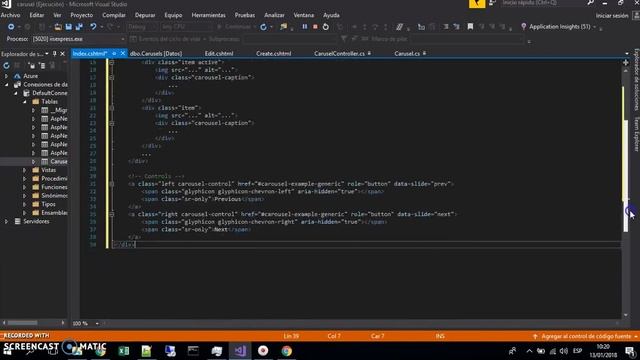Image resolution: width=640 pixels, height=360 pixels.
Task: Open the Proceso iisexpress.exe dropdown
Action: (x=122, y=39)
